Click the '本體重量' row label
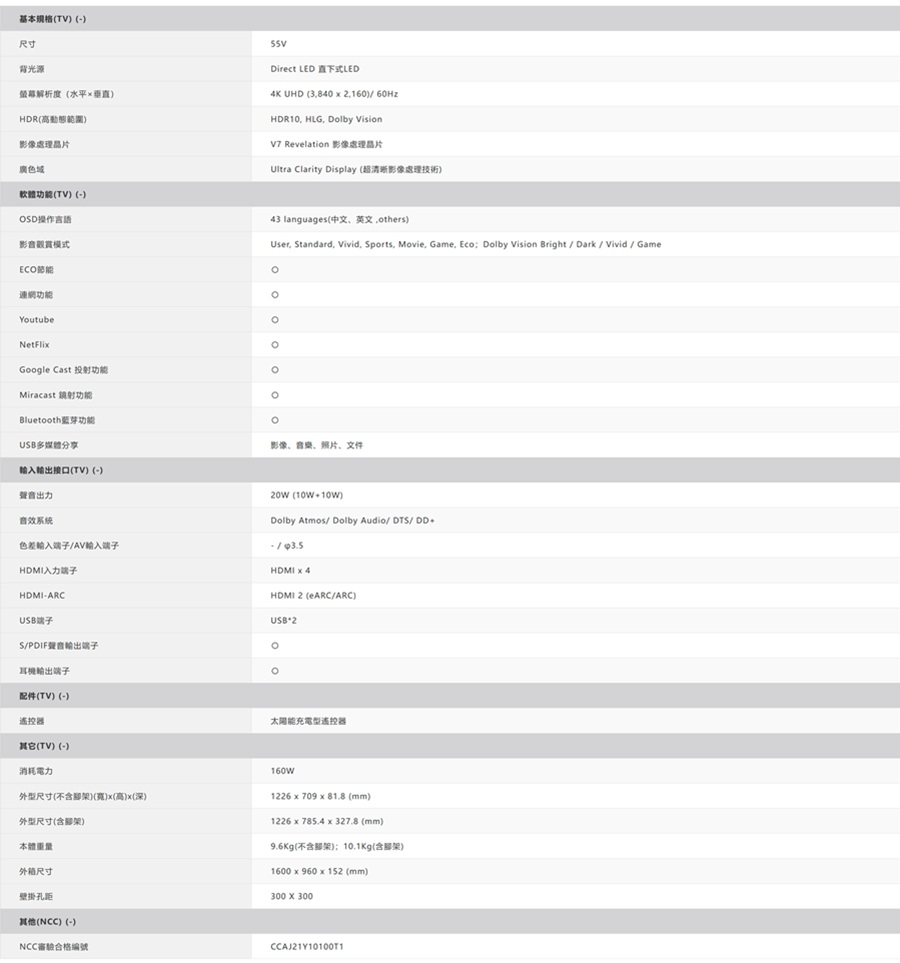The height and width of the screenshot is (963, 900). point(36,846)
